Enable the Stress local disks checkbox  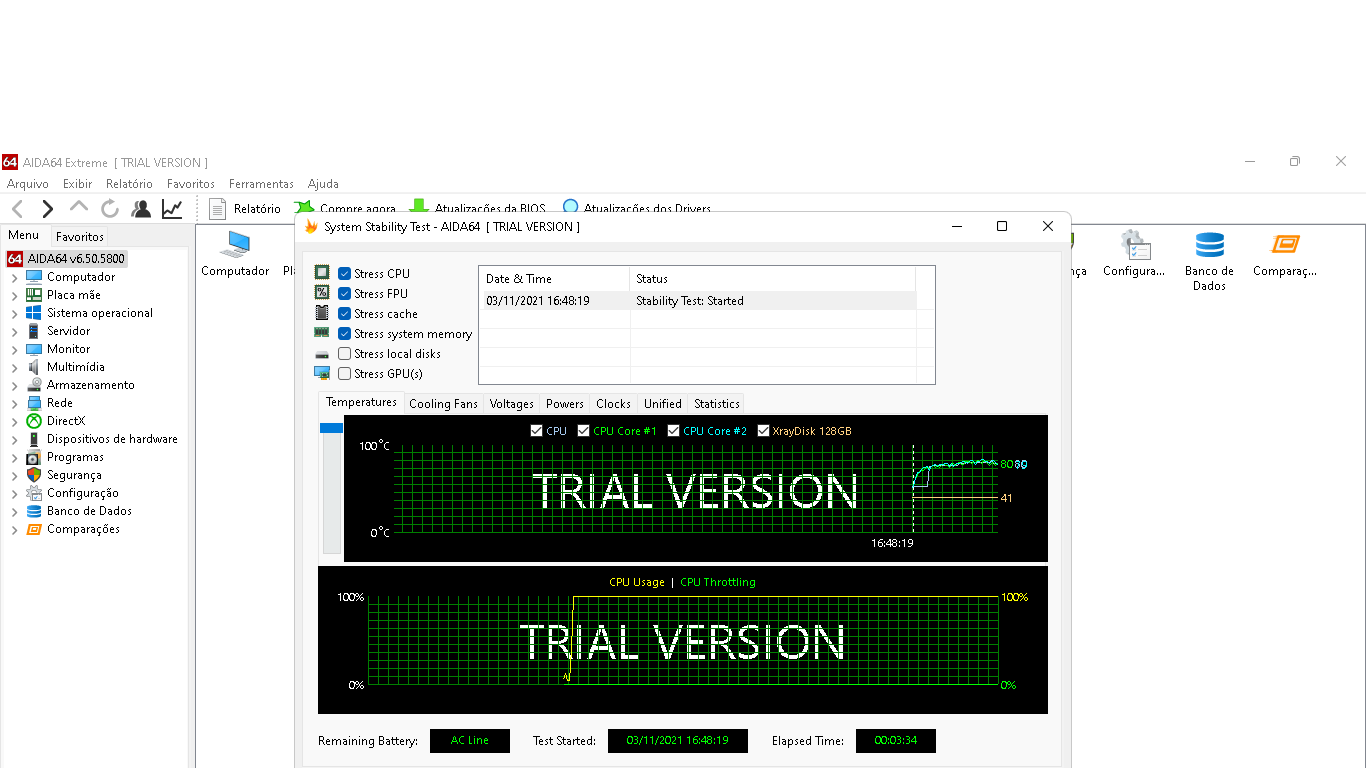tap(345, 354)
